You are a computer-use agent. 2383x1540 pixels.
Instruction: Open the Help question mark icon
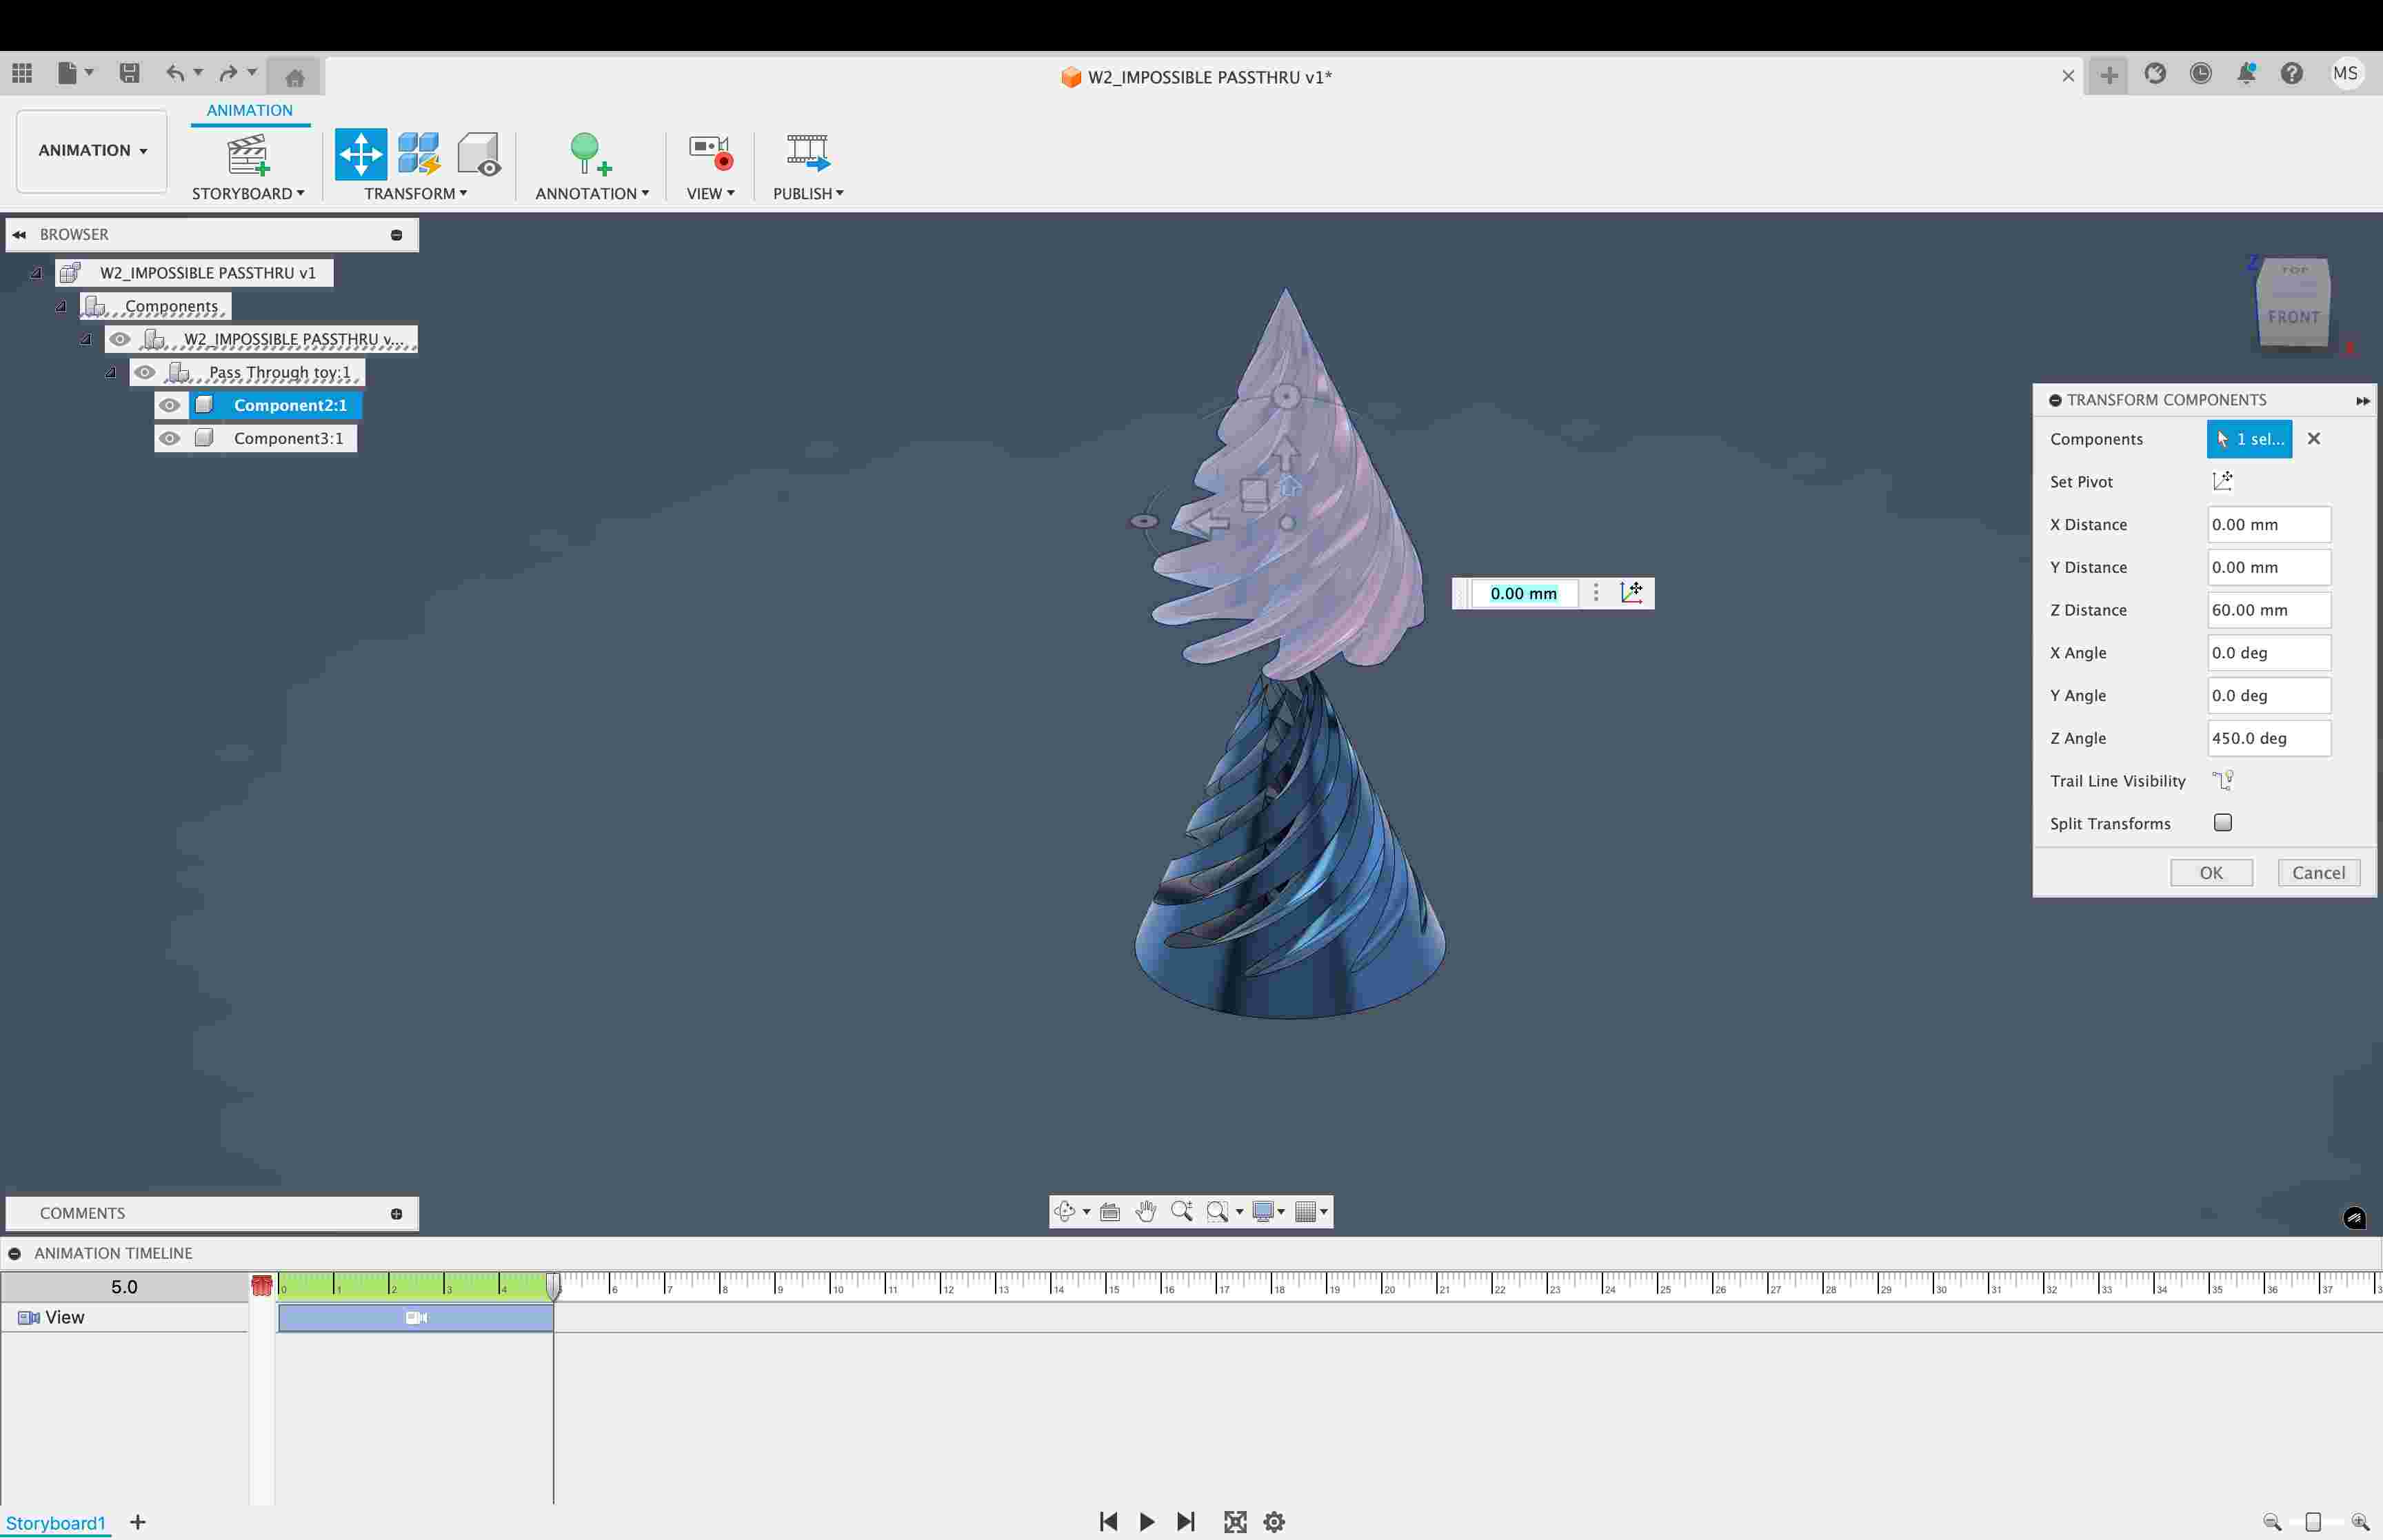point(2292,73)
